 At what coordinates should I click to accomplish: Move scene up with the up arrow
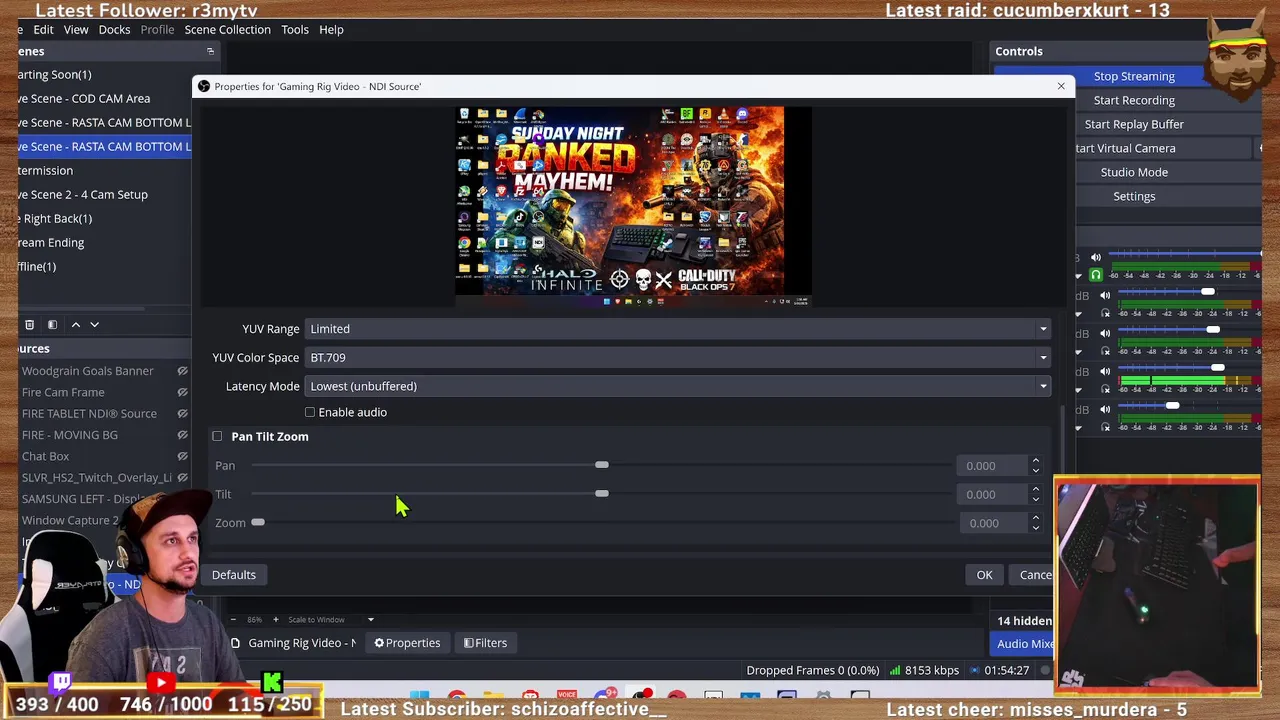pos(75,325)
